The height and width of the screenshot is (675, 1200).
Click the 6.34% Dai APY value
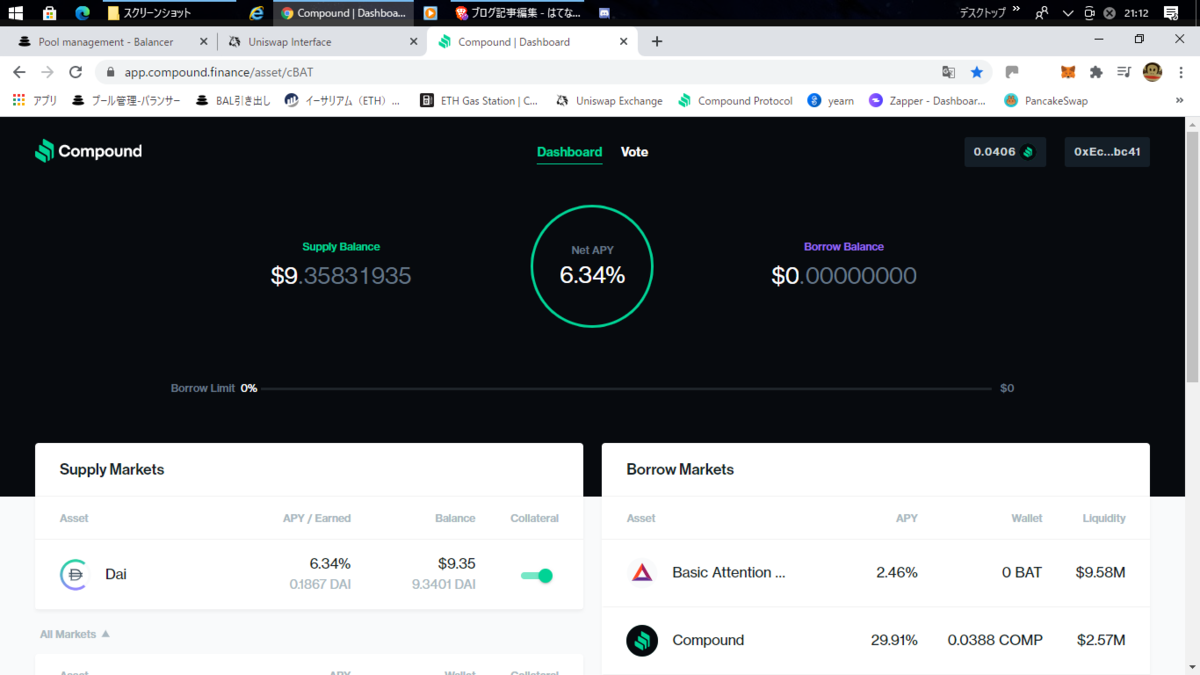(330, 564)
